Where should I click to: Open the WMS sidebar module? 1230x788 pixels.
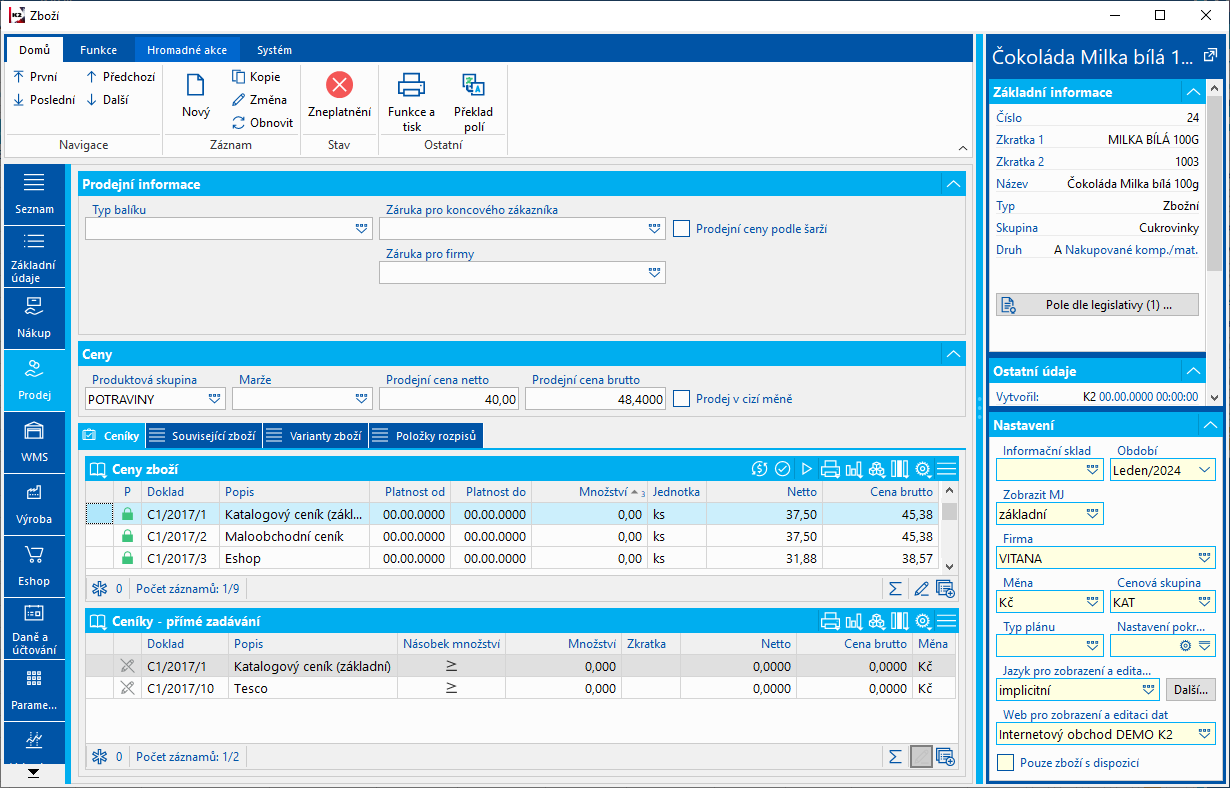[34, 441]
